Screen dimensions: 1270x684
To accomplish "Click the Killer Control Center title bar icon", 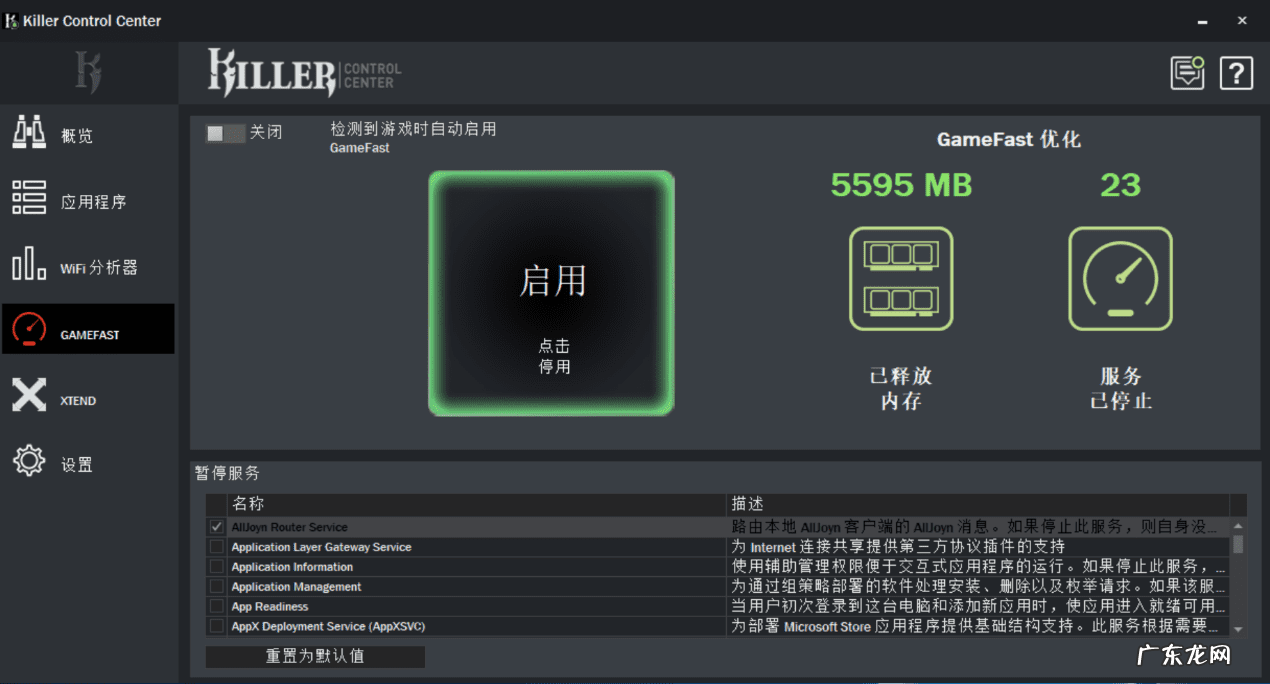I will [x=11, y=20].
